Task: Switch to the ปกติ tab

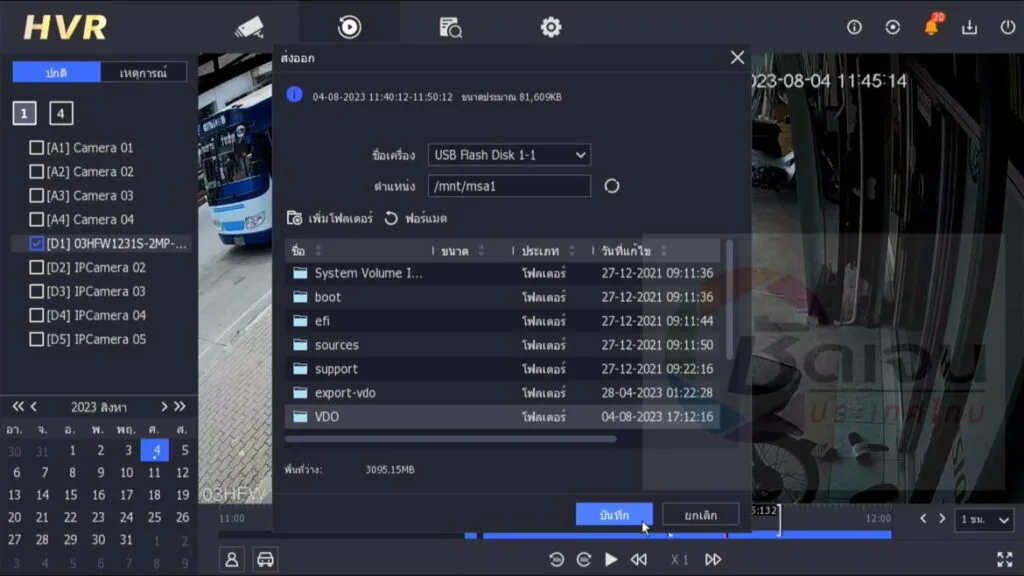Action: click(56, 72)
